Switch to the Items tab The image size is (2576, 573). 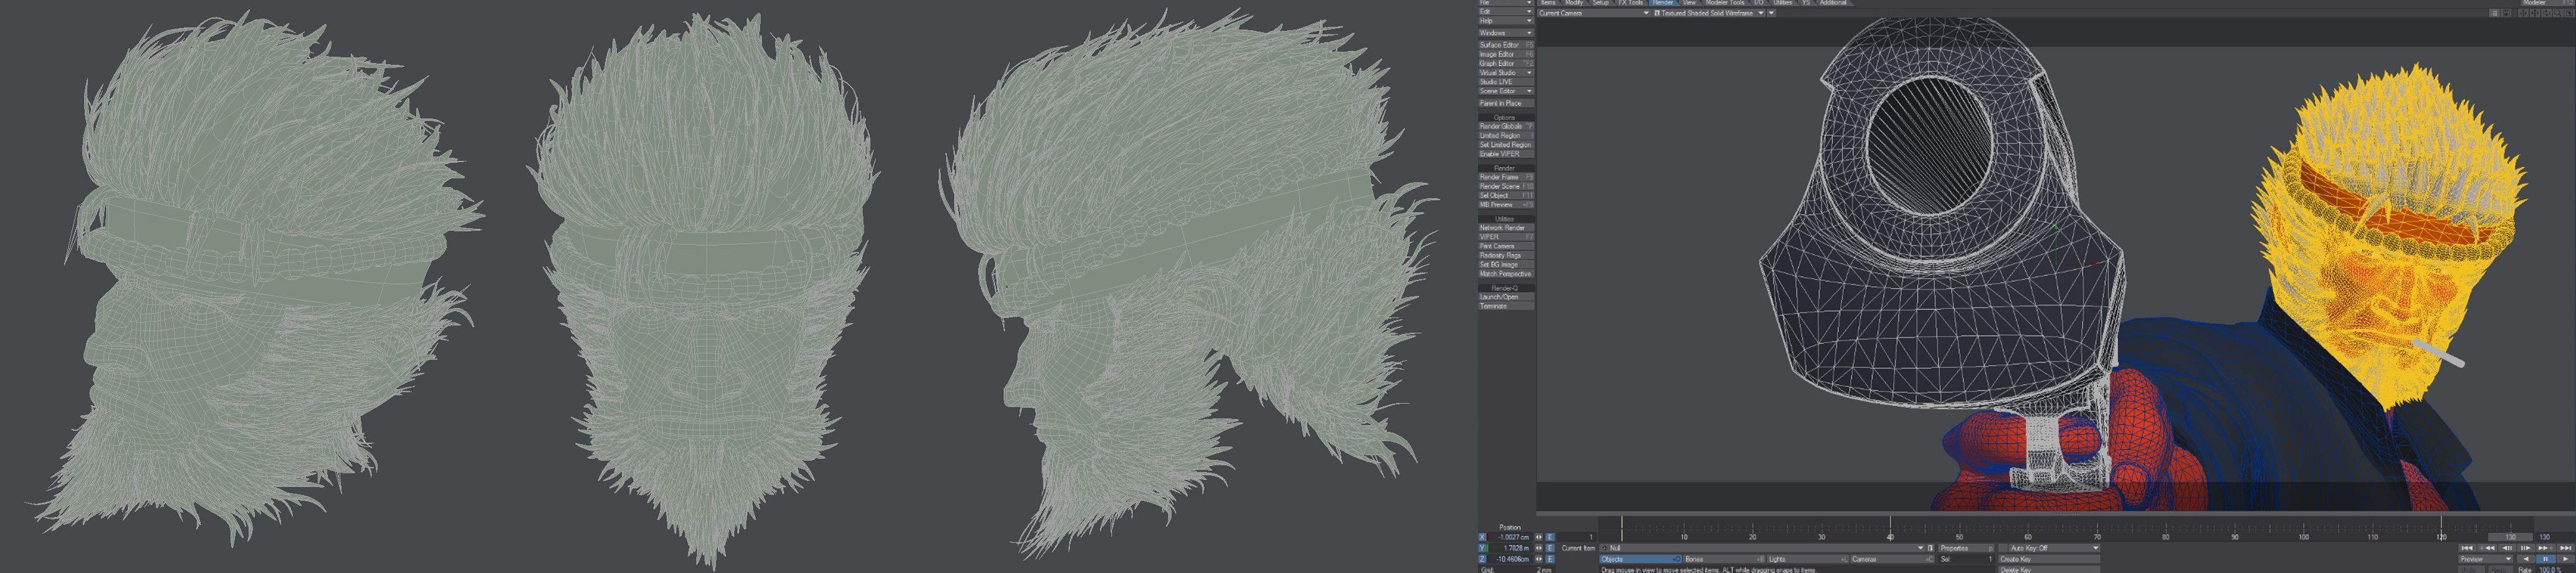click(x=1548, y=3)
